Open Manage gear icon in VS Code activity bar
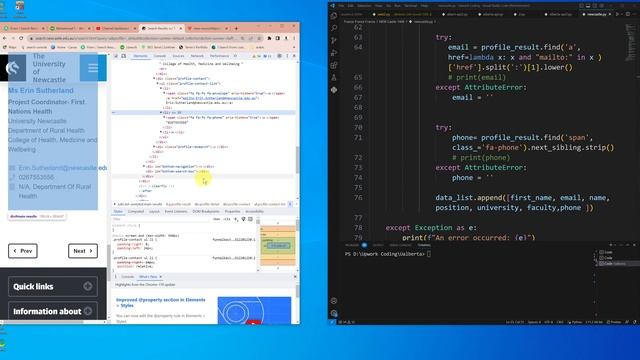The height and width of the screenshot is (360, 640). click(x=334, y=313)
